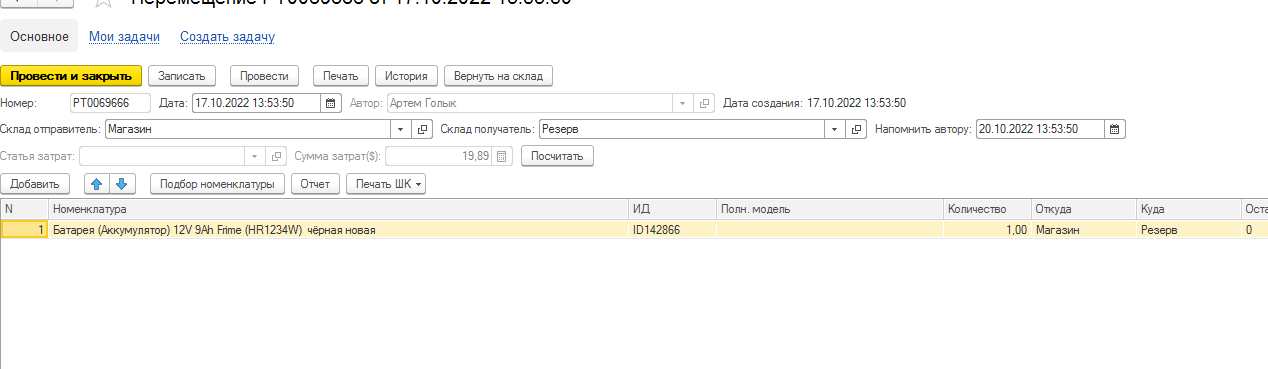
Task: Select Куда cell Резерв in row
Action: tap(1188, 230)
